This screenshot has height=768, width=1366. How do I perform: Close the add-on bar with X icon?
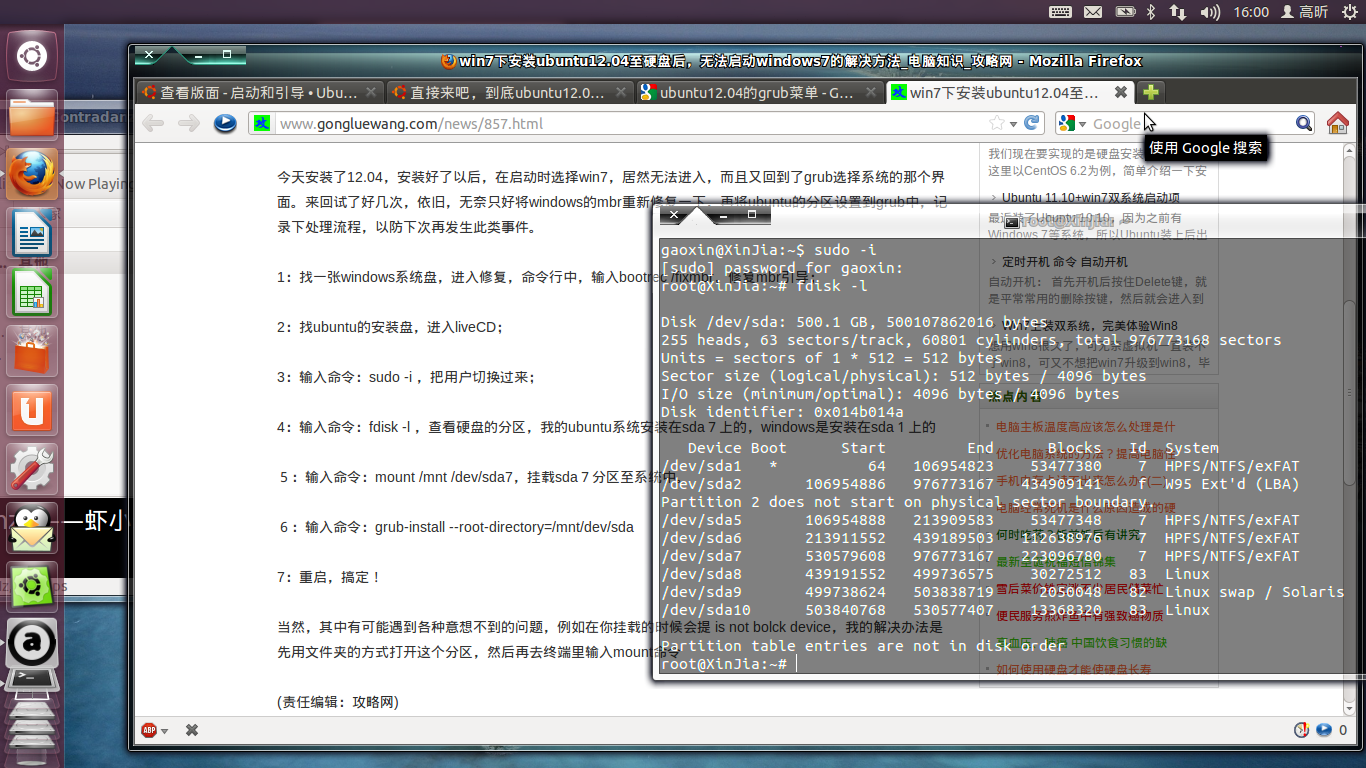point(192,730)
